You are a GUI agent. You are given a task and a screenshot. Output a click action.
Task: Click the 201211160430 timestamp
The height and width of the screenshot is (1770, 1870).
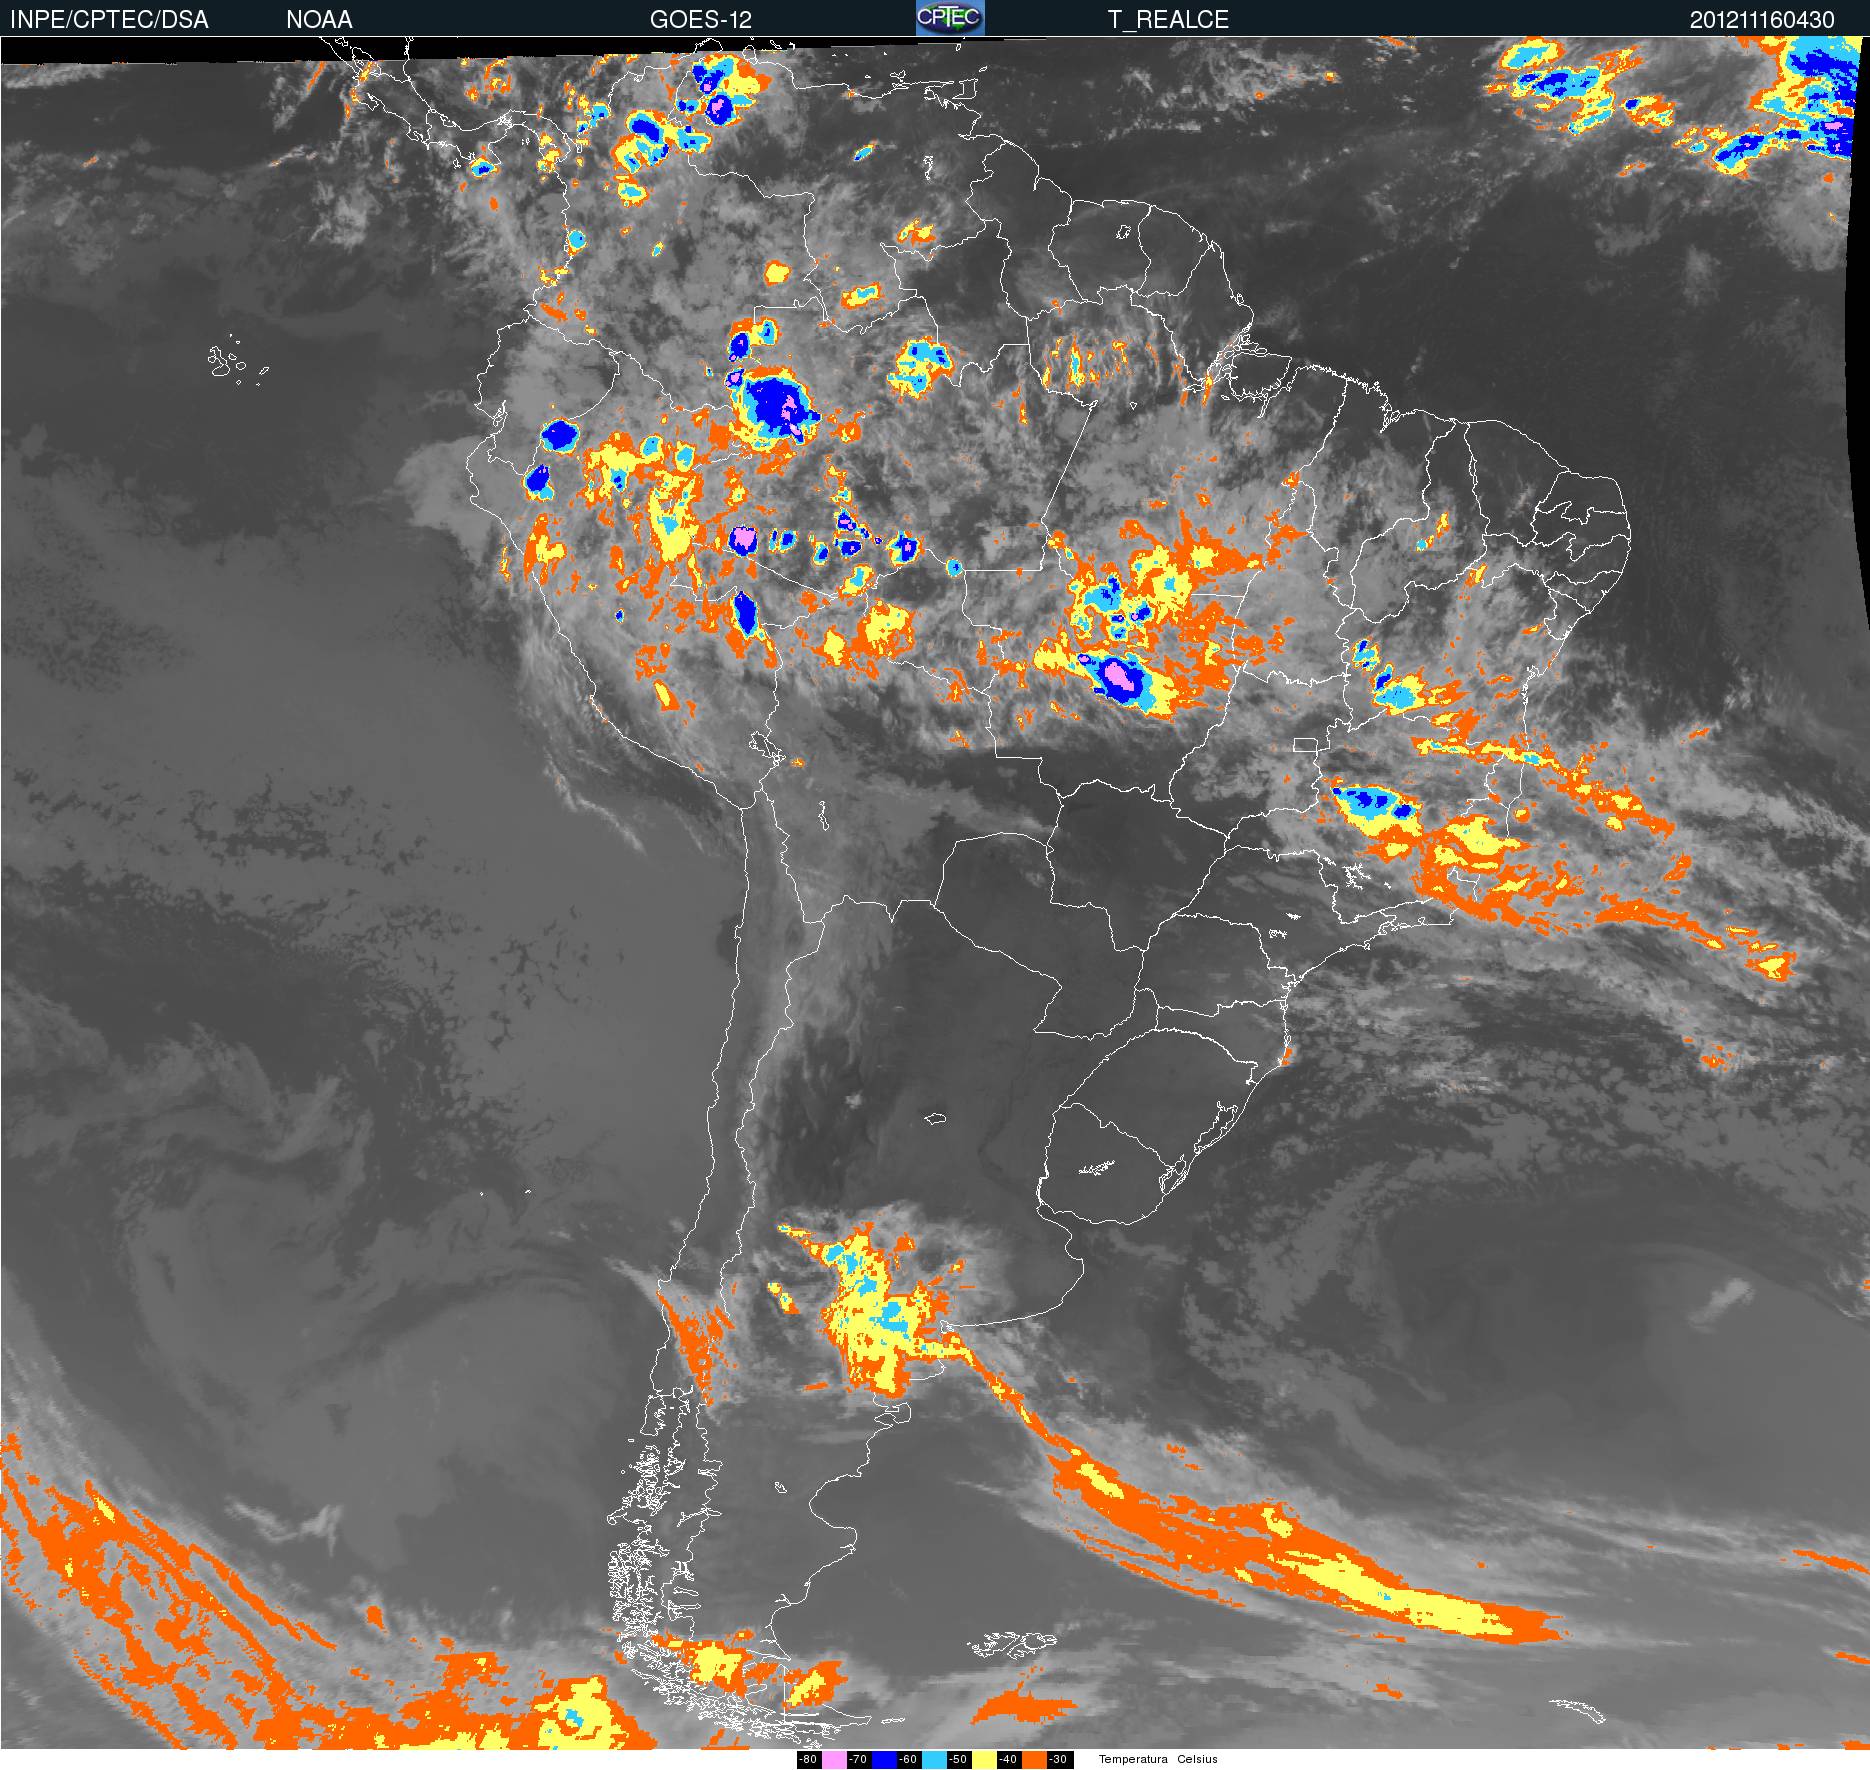click(1762, 20)
